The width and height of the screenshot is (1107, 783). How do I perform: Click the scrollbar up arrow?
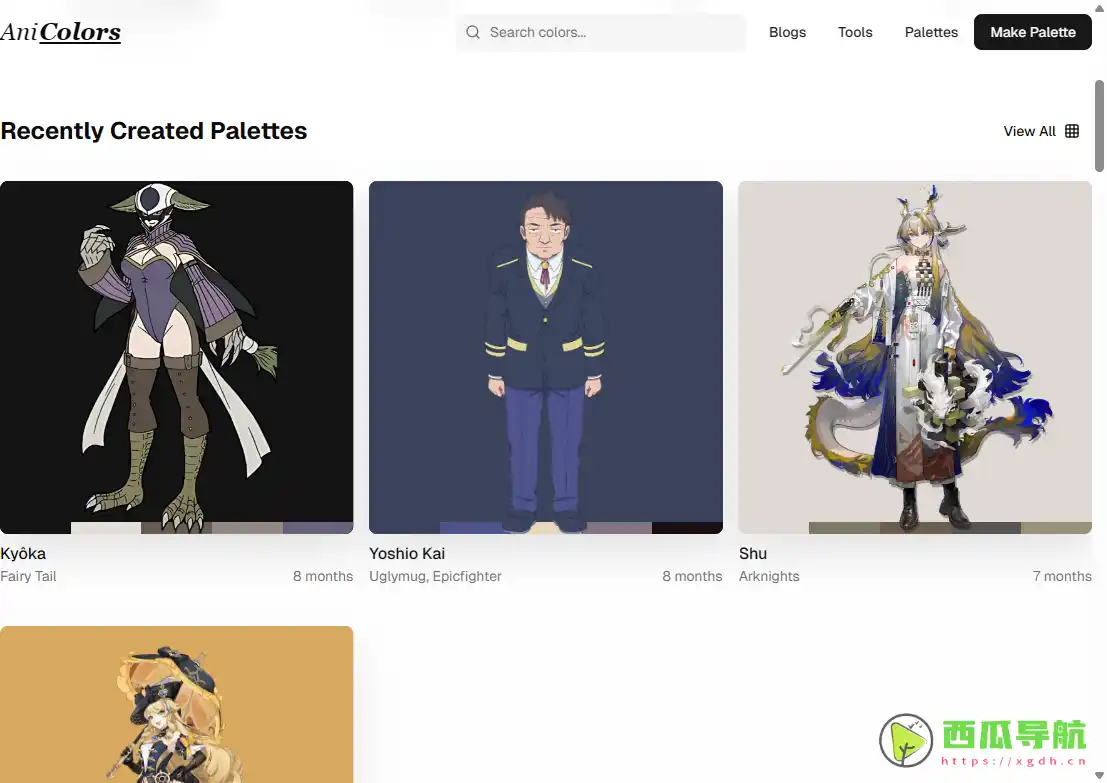pyautogui.click(x=1099, y=8)
